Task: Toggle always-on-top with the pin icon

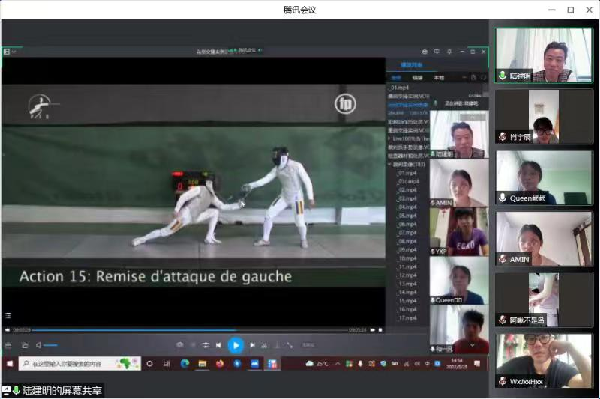Action: [x=449, y=52]
